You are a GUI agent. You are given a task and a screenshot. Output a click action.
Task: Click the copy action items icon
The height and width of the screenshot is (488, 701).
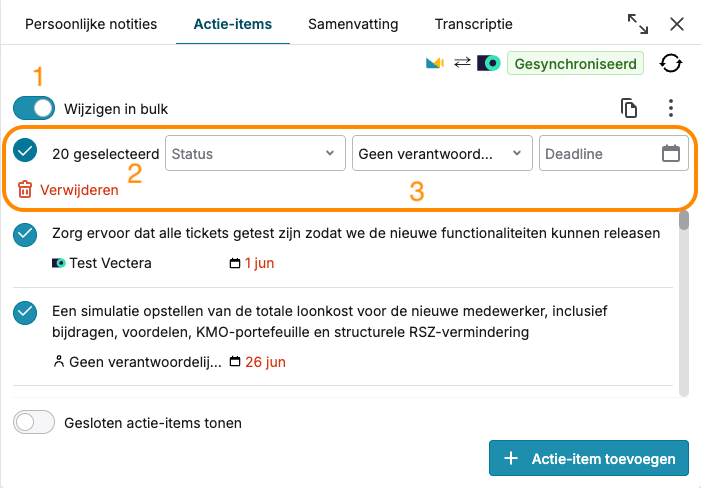629,108
